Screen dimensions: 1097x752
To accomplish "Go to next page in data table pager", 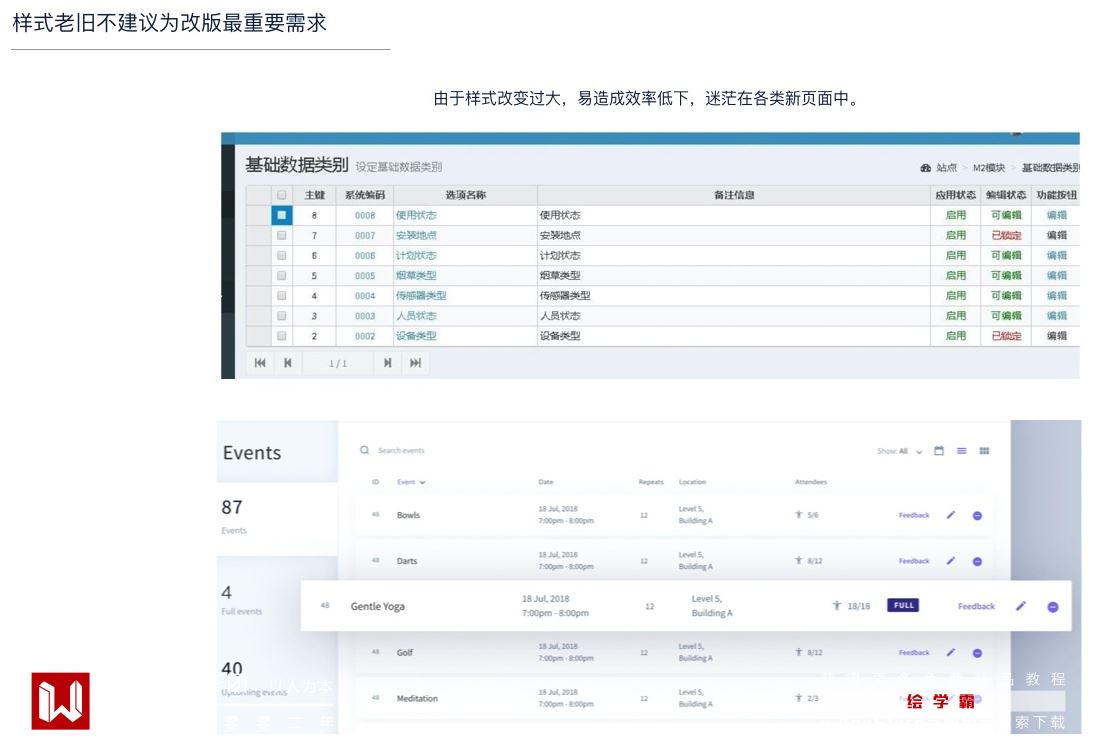I will [387, 363].
